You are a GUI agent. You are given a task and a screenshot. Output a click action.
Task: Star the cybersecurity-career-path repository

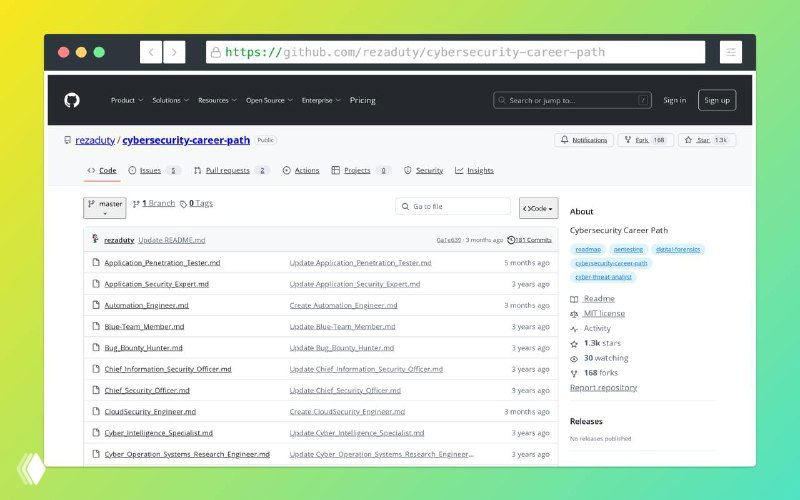coord(707,140)
